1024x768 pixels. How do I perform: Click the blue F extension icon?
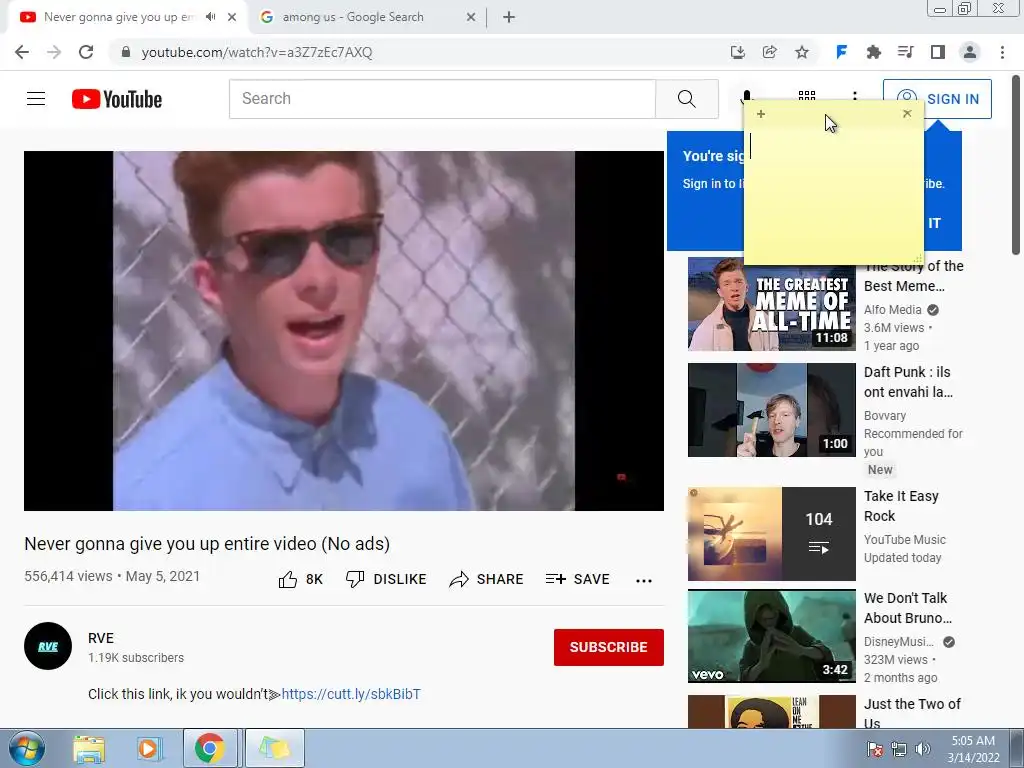pyautogui.click(x=842, y=52)
